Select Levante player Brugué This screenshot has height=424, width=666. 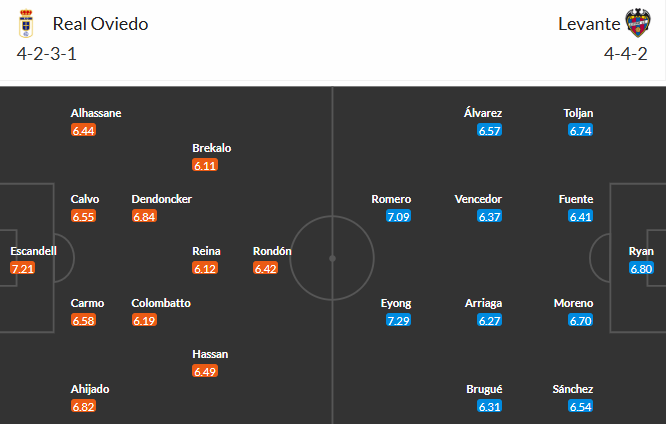(x=483, y=389)
